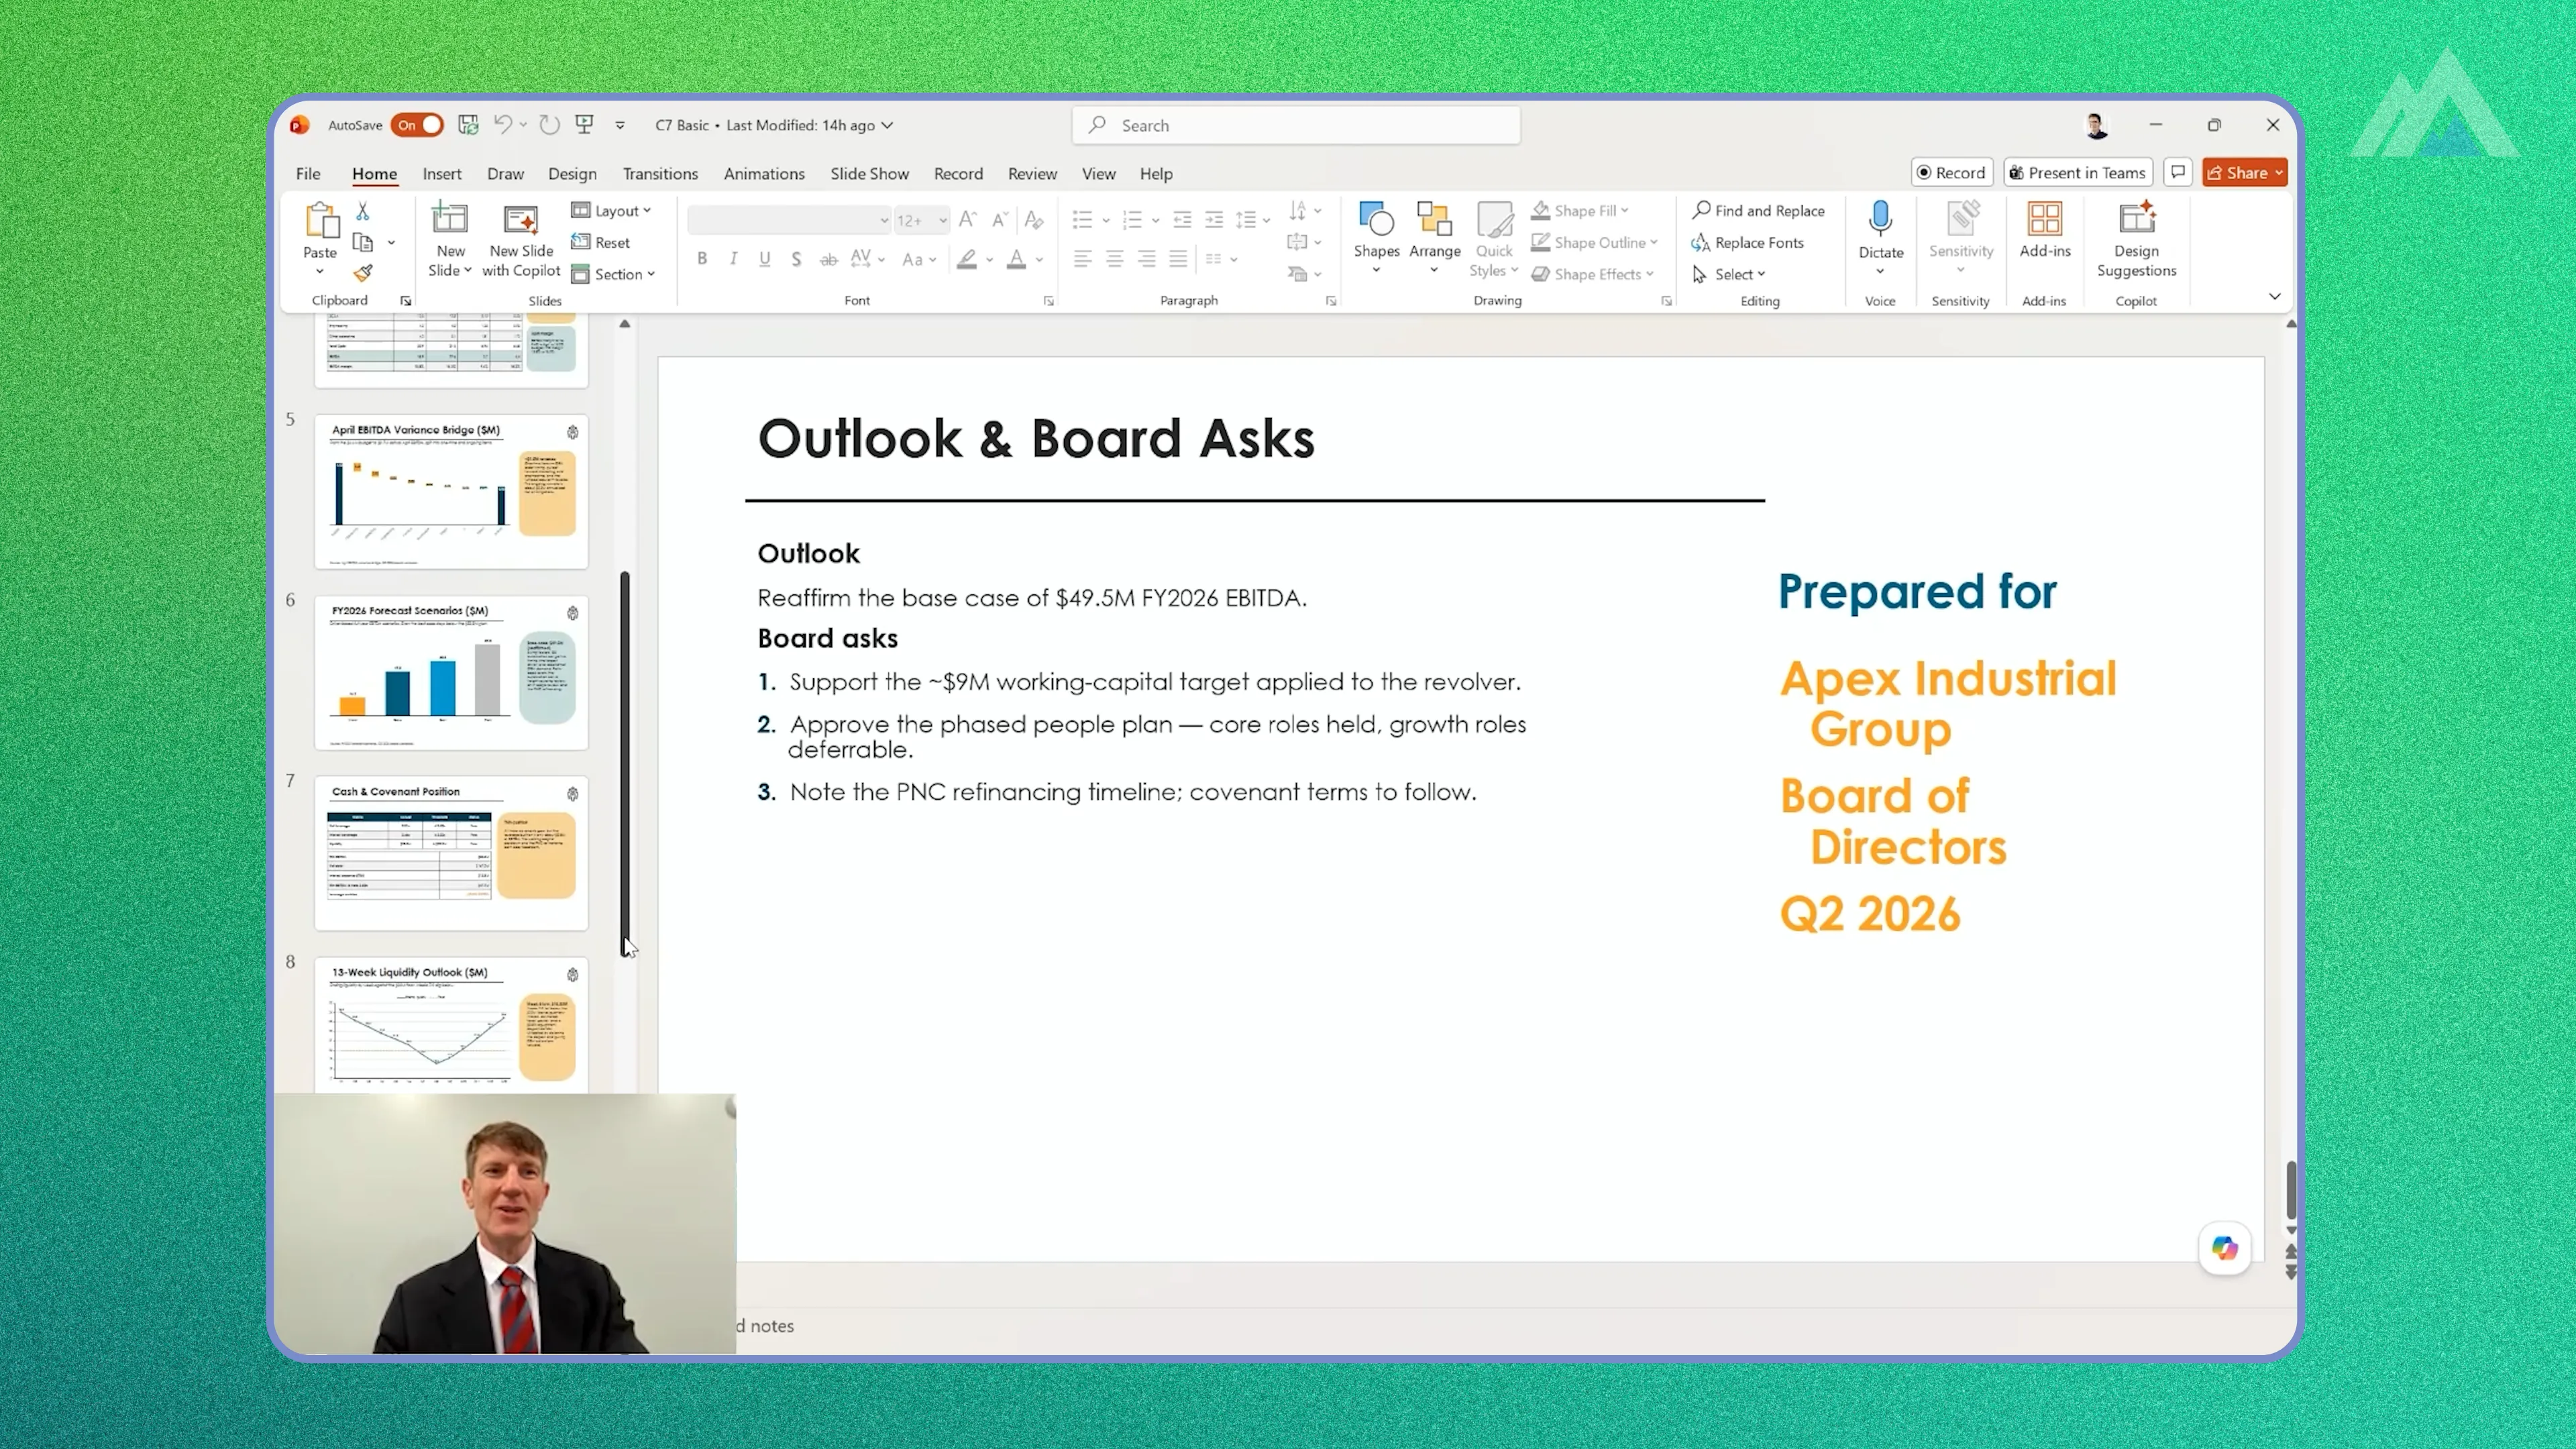
Task: Open the Select dropdown
Action: [x=1729, y=274]
